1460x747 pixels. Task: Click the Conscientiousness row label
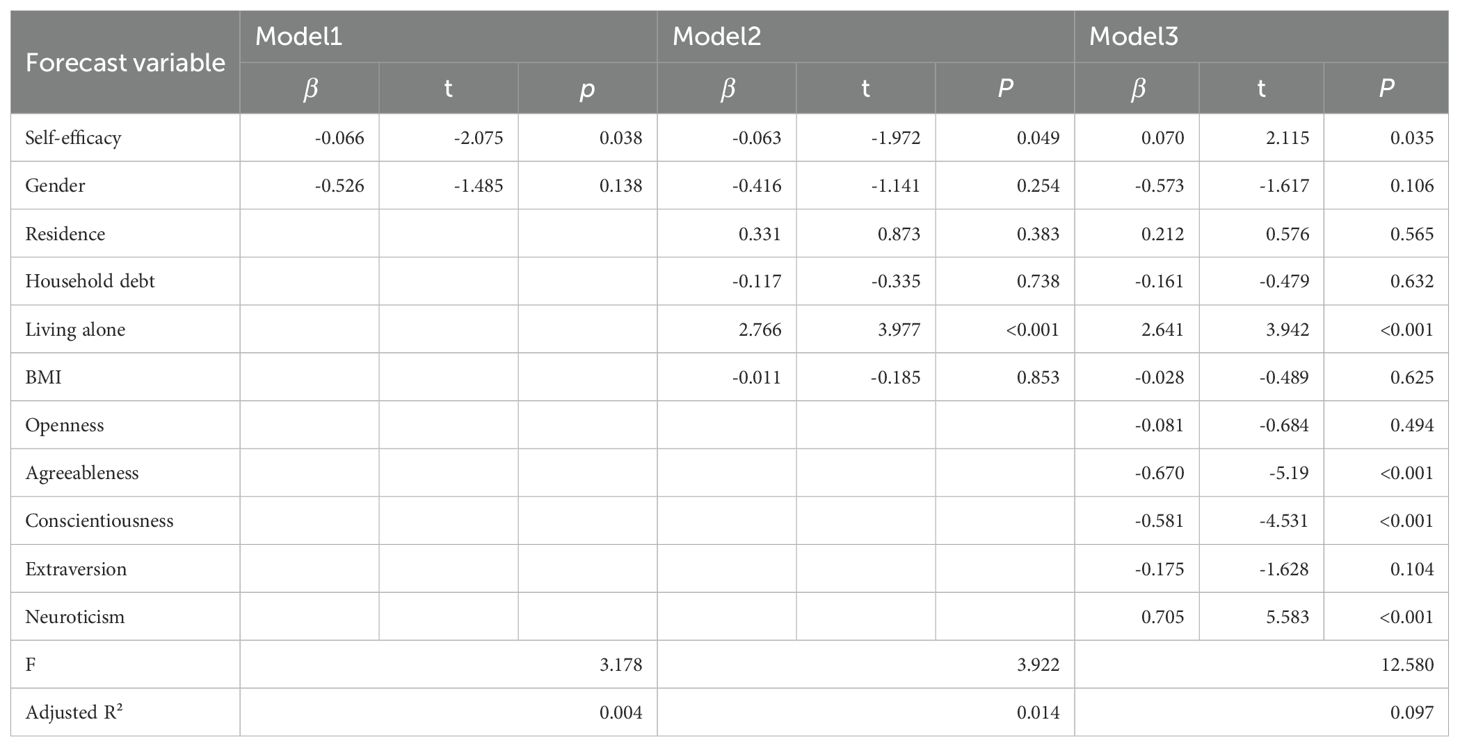[x=99, y=521]
